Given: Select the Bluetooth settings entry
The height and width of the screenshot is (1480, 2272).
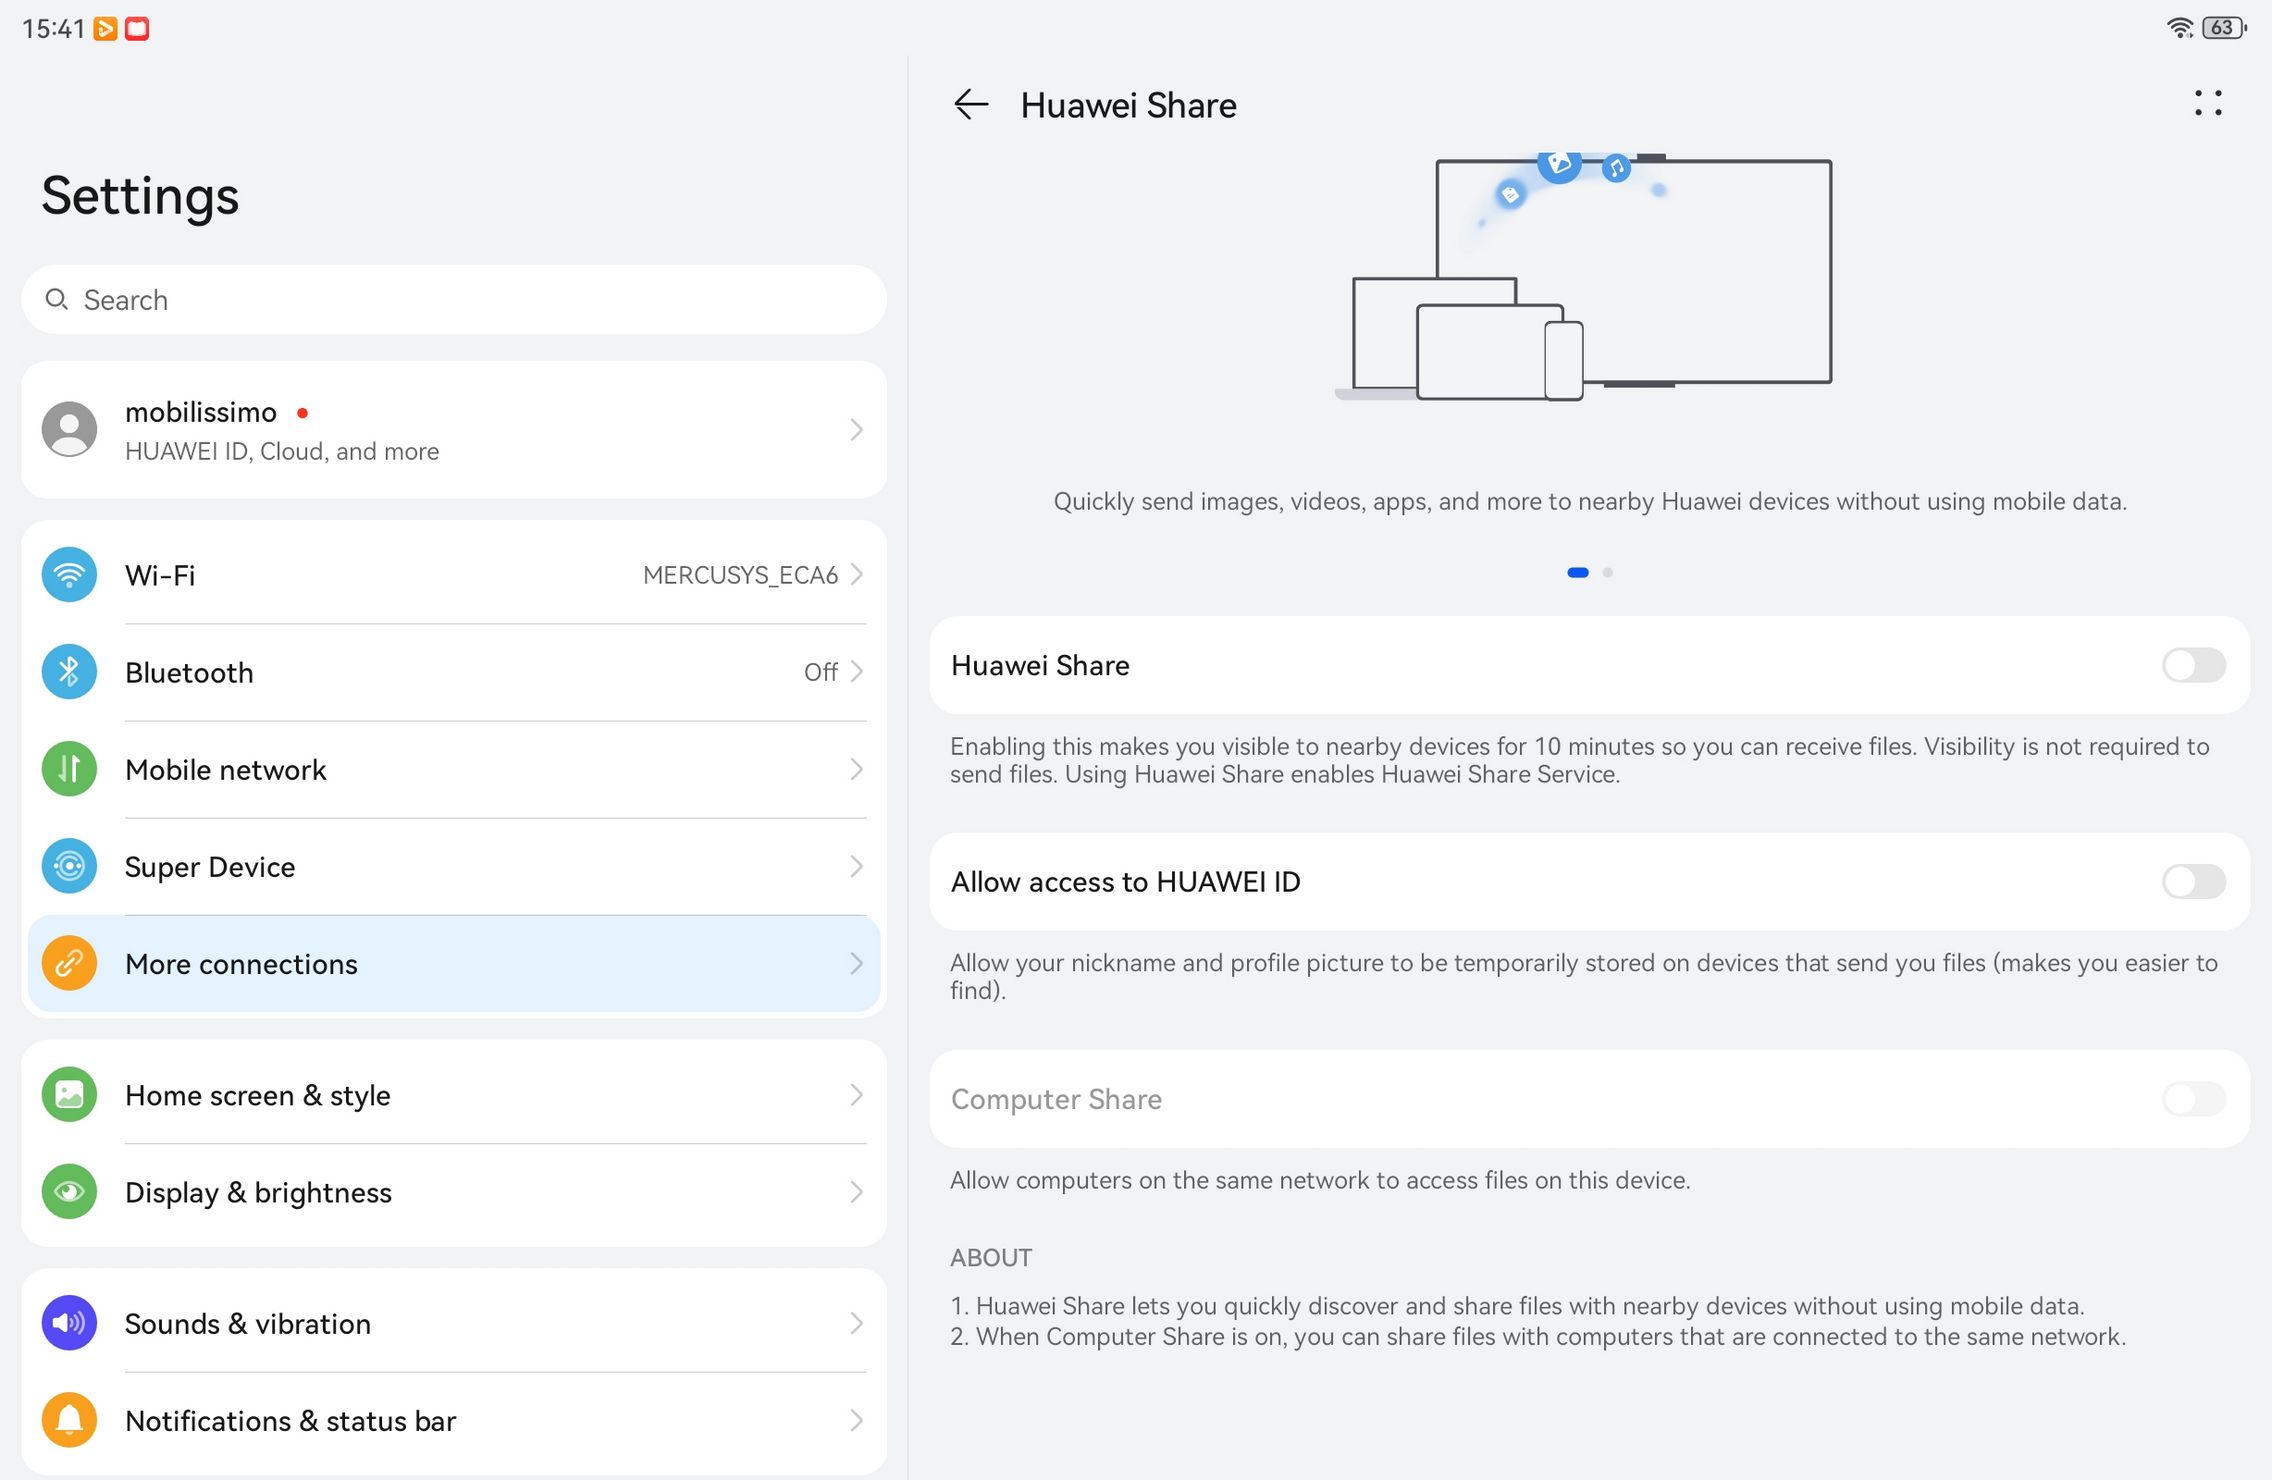Looking at the screenshot, I should [454, 672].
